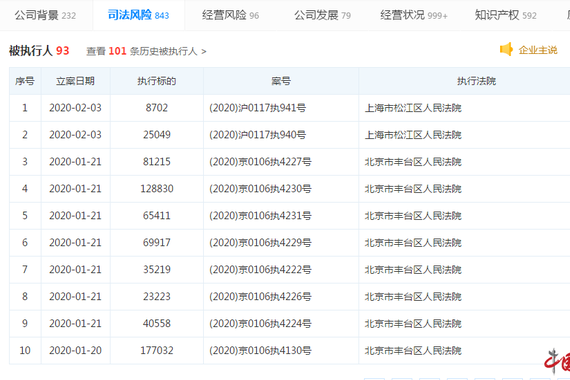Screen dimensions: 570x380
Task: Click the row number 7 cell
Action: tap(25, 269)
